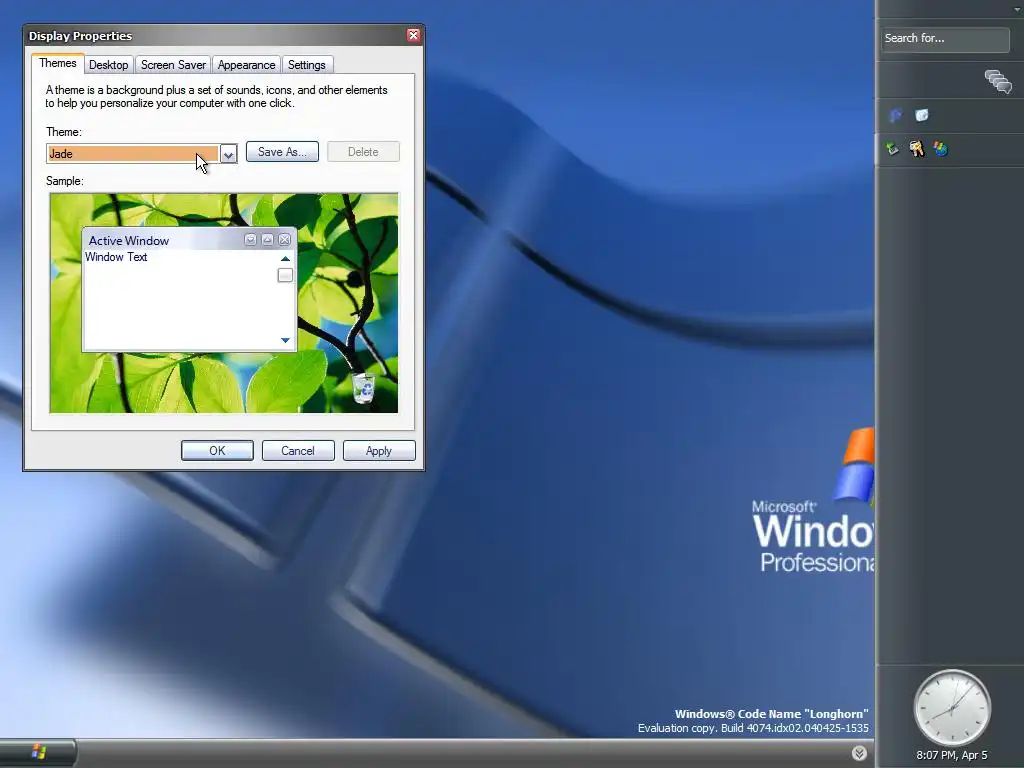The image size is (1024, 768).
Task: Click the sidebar Search for field
Action: [945, 39]
